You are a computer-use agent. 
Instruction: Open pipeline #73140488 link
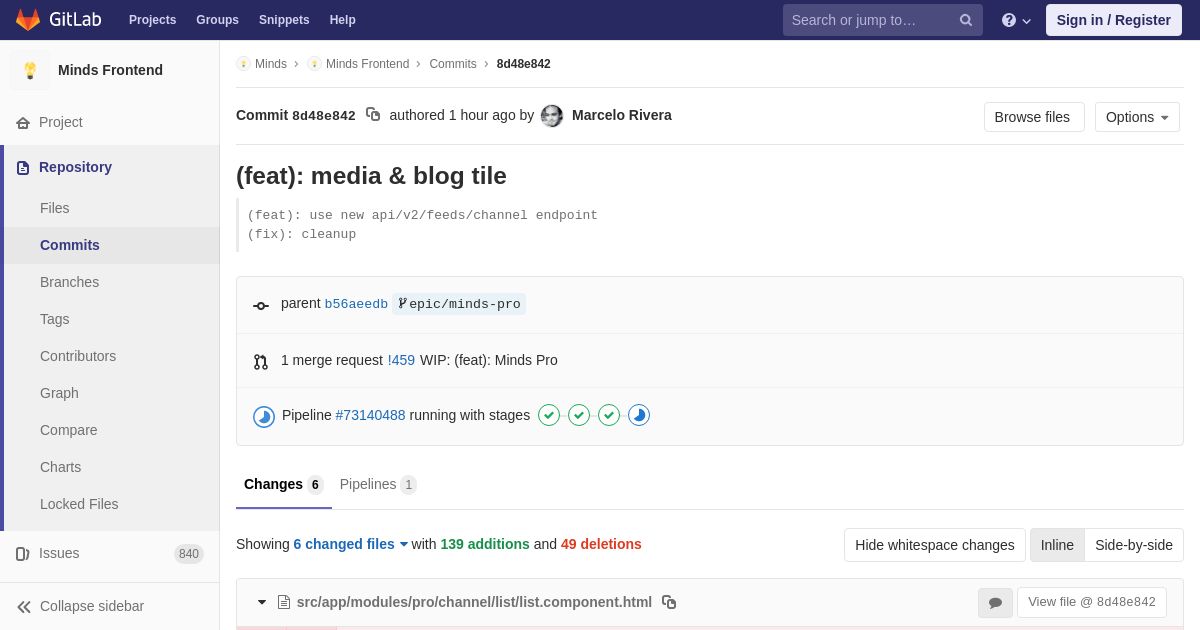[370, 415]
